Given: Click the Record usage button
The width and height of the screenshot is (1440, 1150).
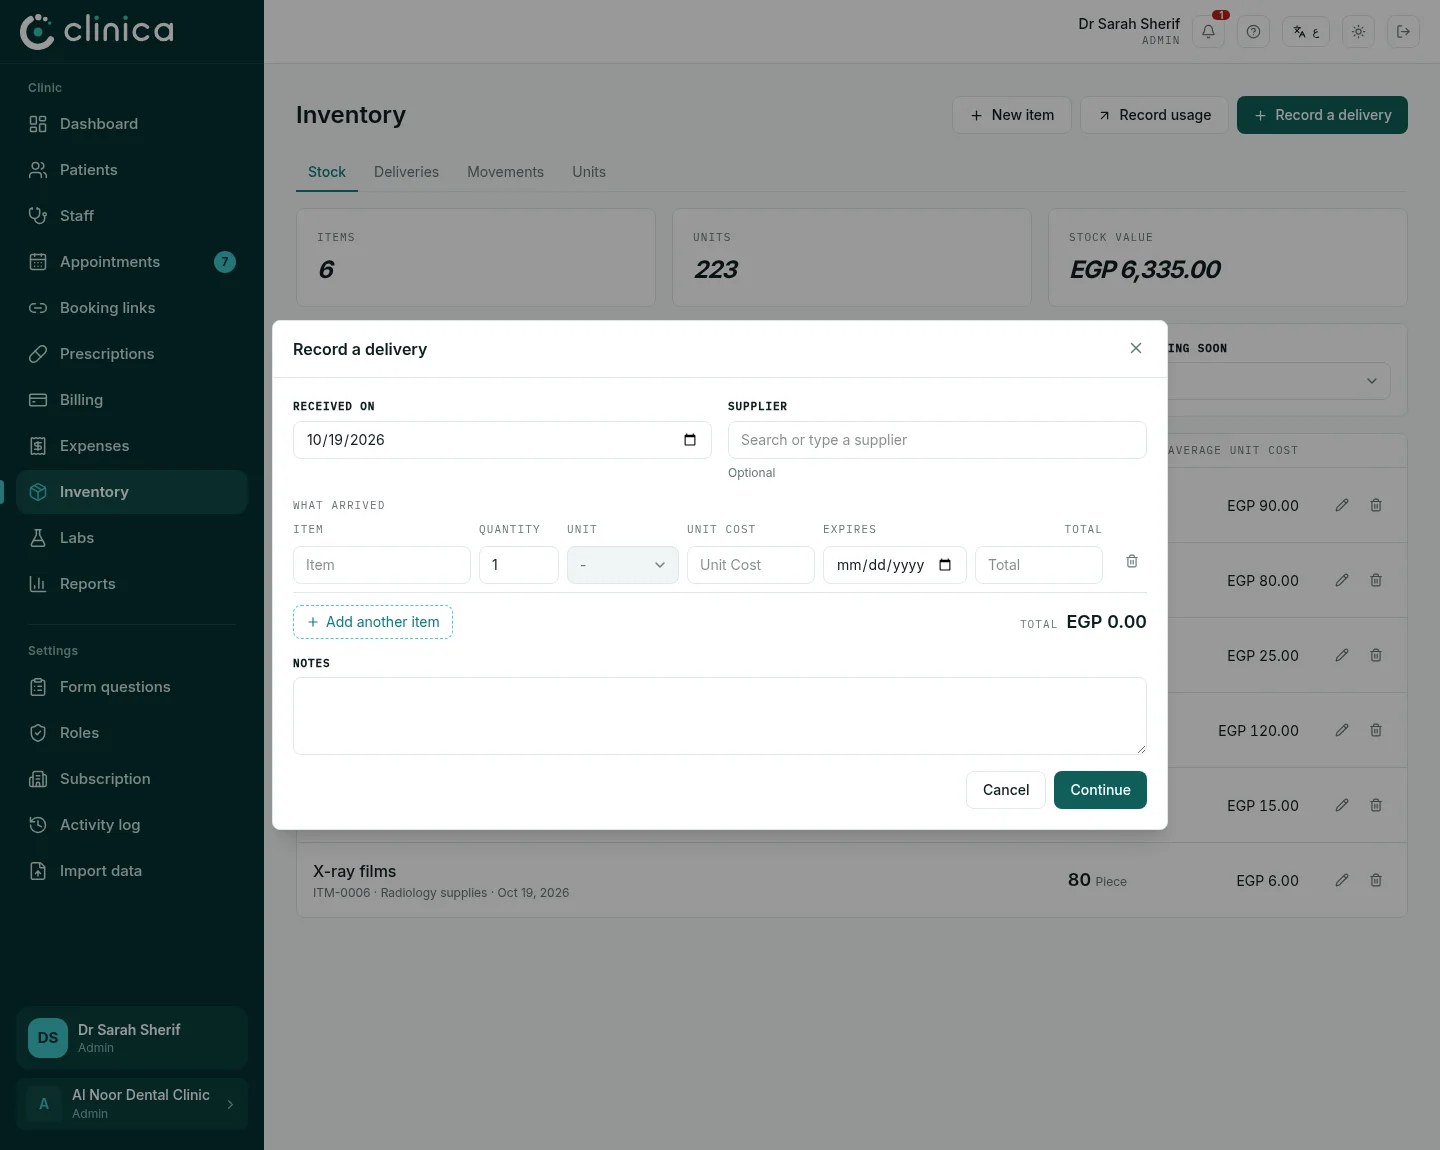Looking at the screenshot, I should pos(1155,115).
